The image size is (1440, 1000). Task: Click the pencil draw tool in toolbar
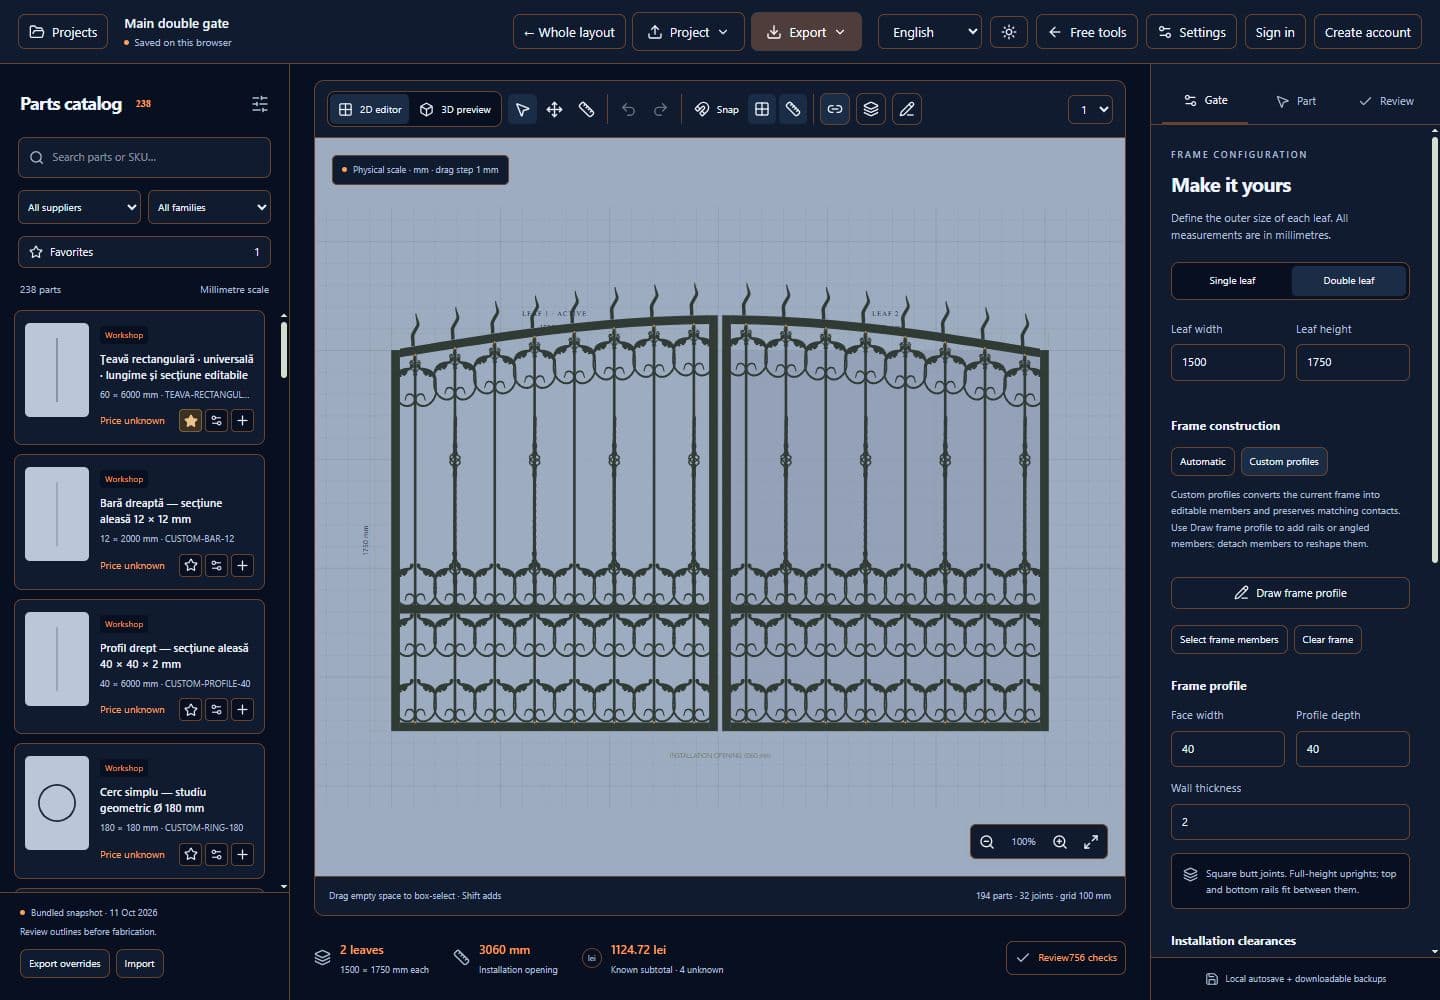(x=907, y=109)
